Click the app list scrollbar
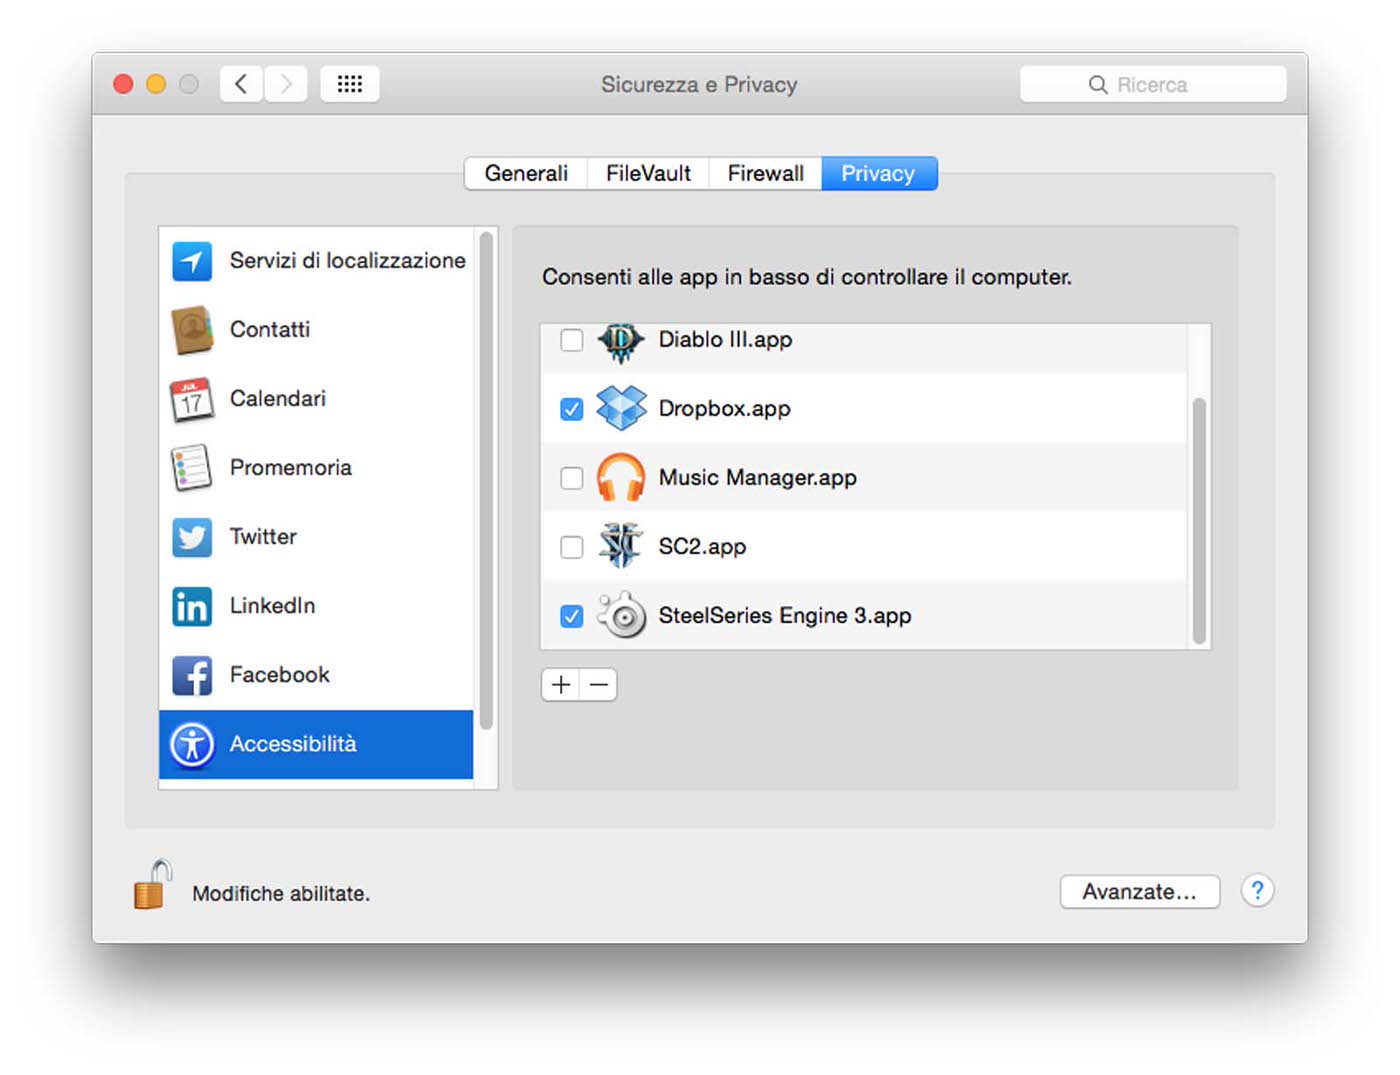Viewport: 1400px width, 1075px height. pos(1199,521)
